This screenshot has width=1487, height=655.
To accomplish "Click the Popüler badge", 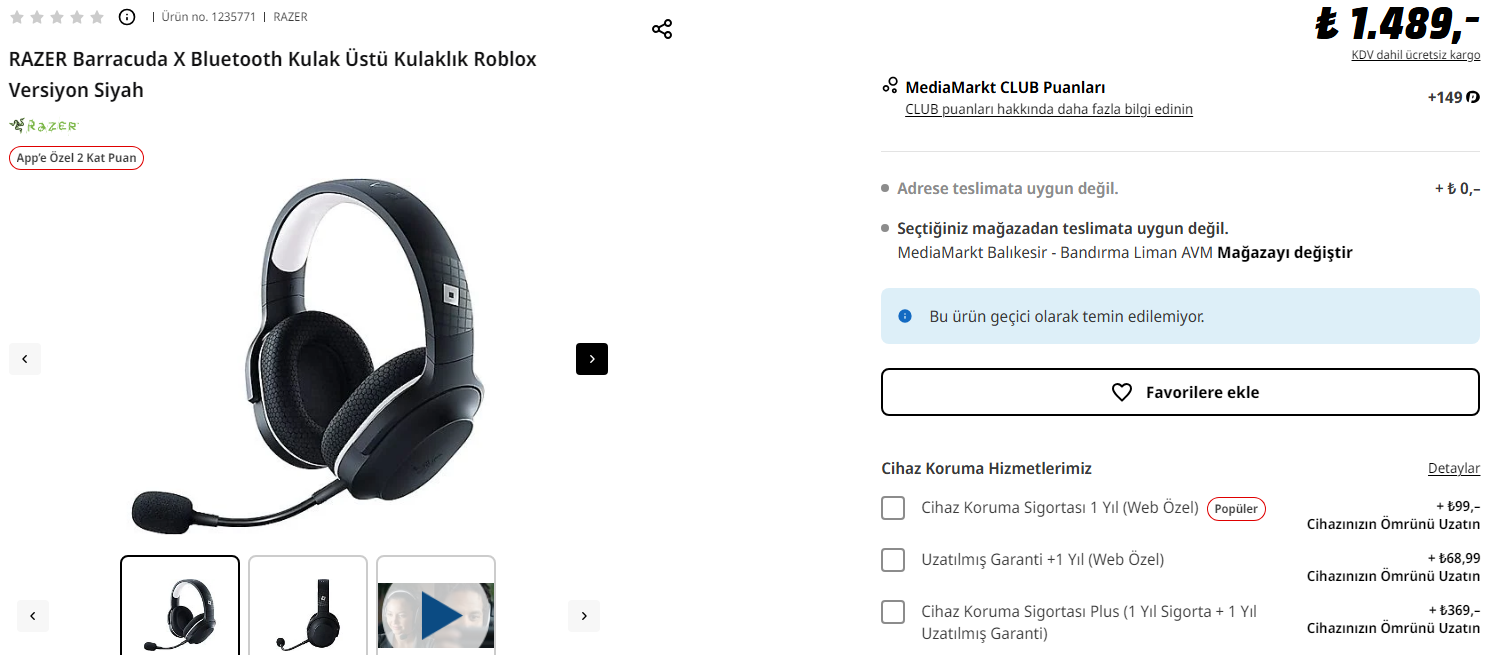I will click(x=1236, y=509).
